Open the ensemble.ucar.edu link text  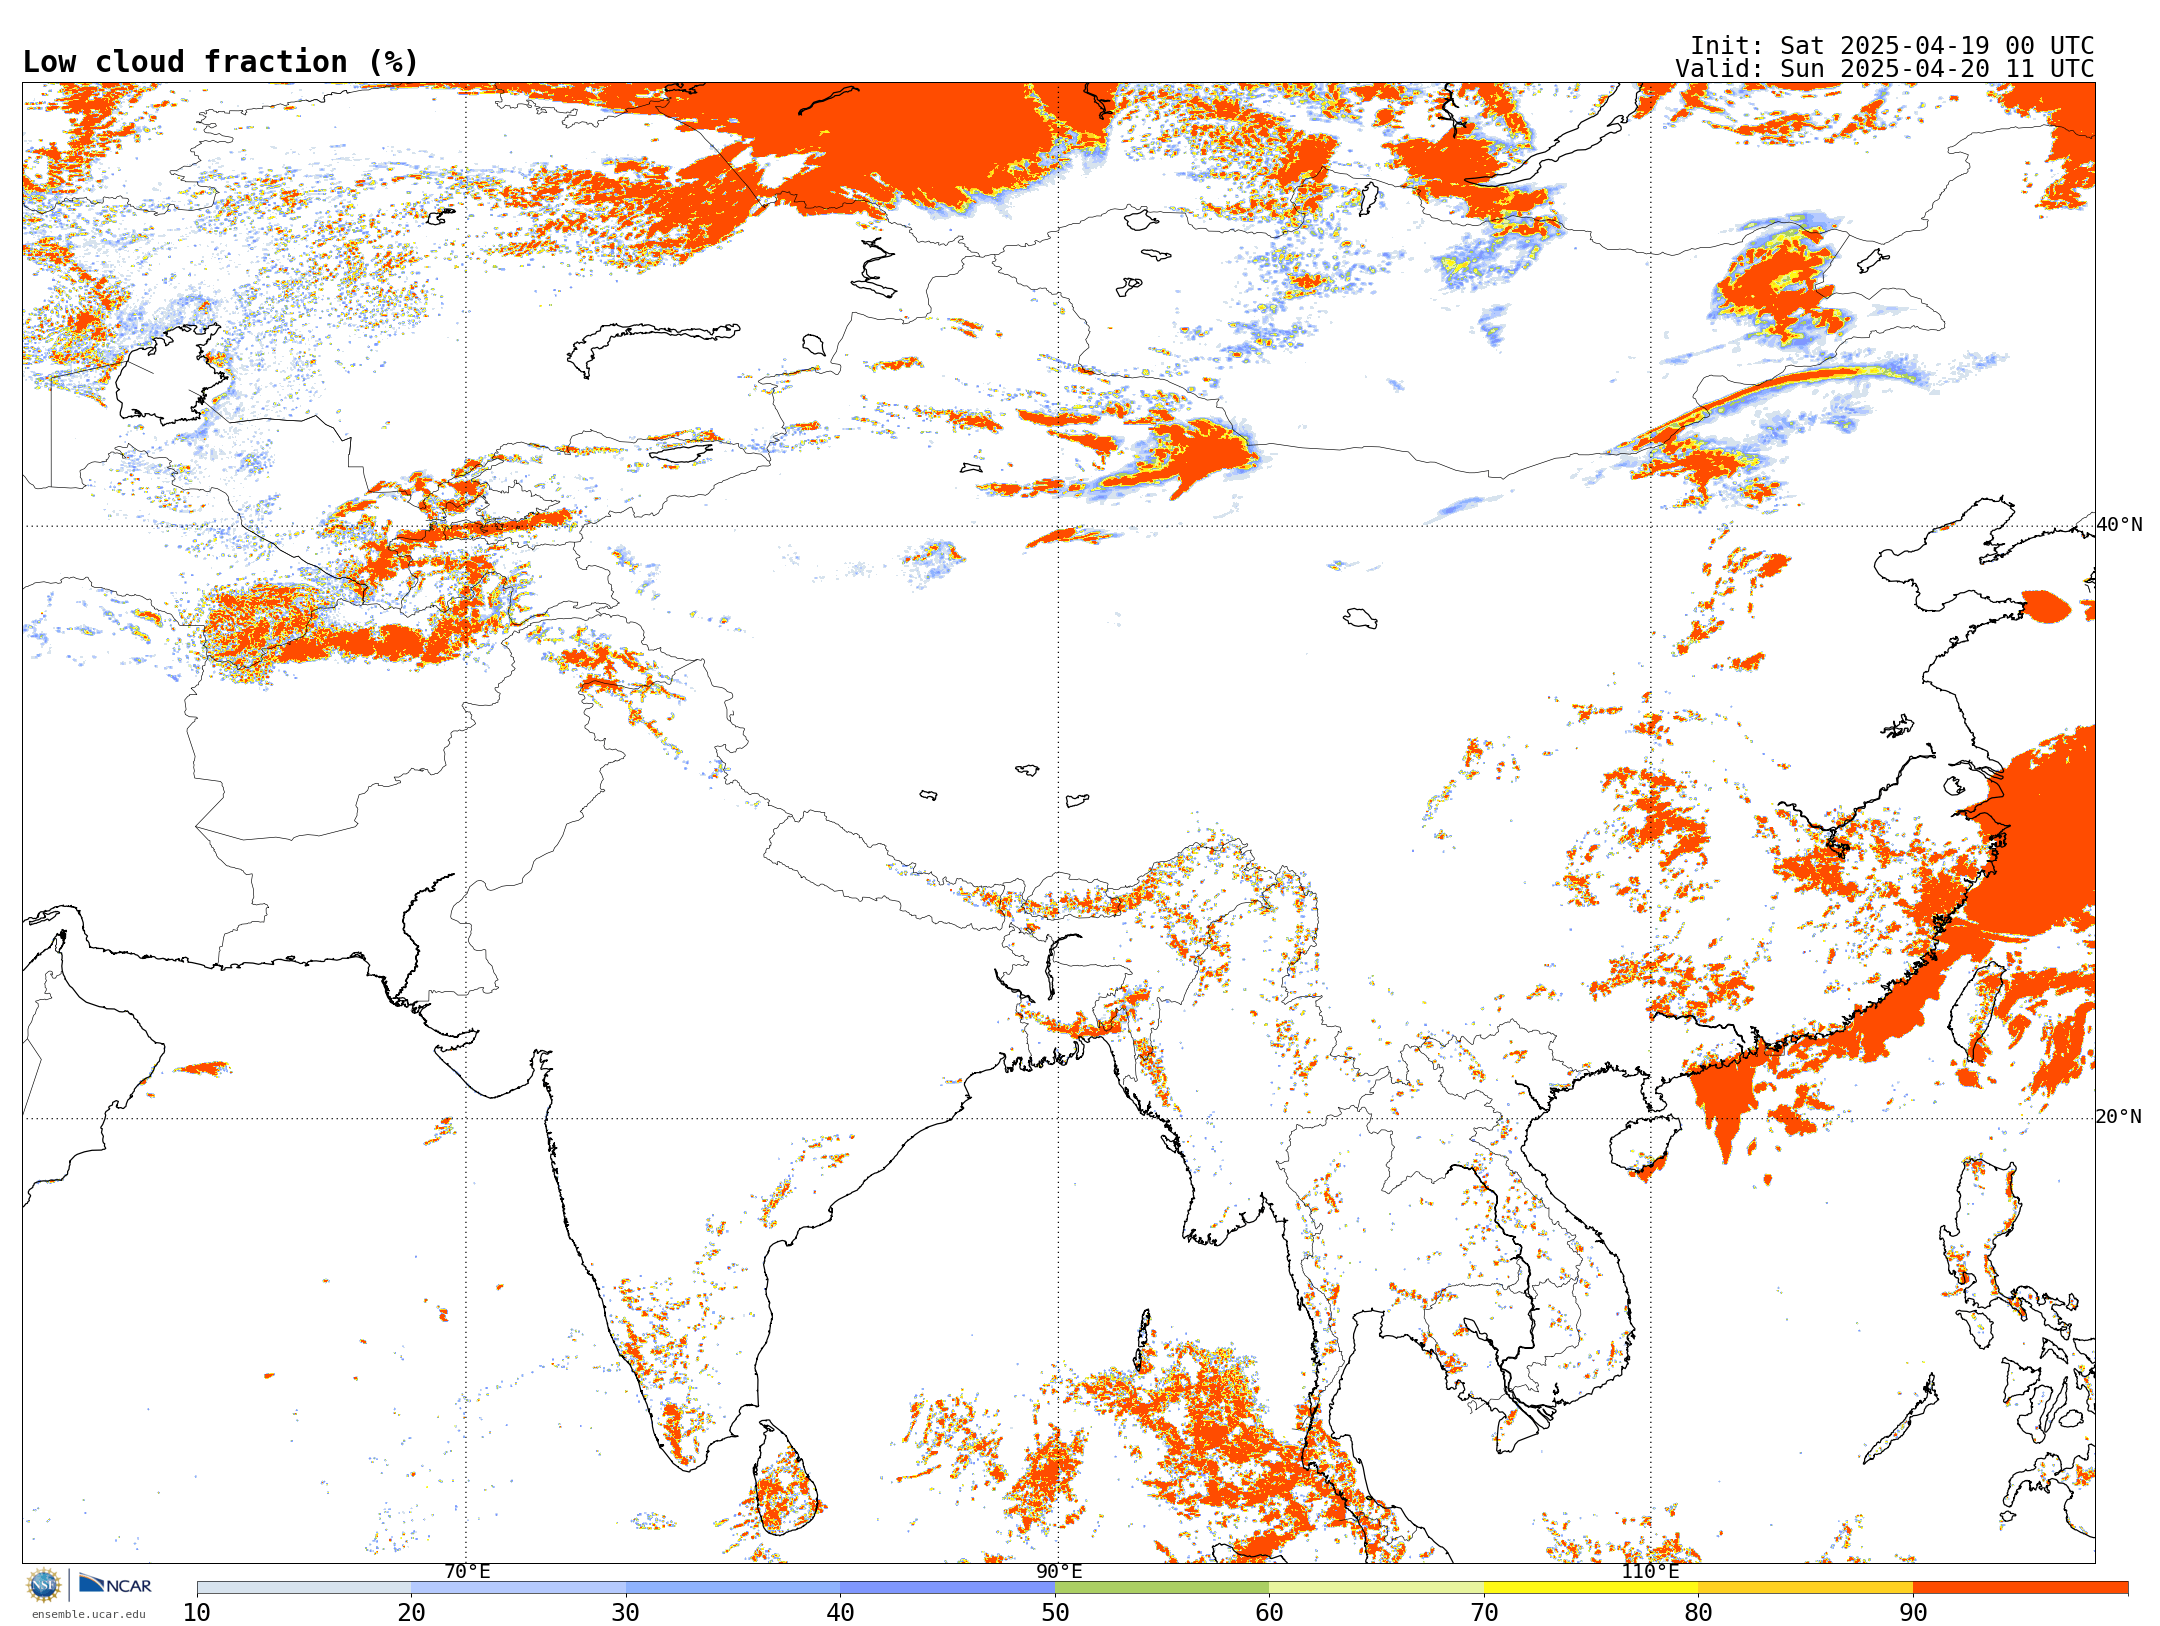[x=89, y=1614]
